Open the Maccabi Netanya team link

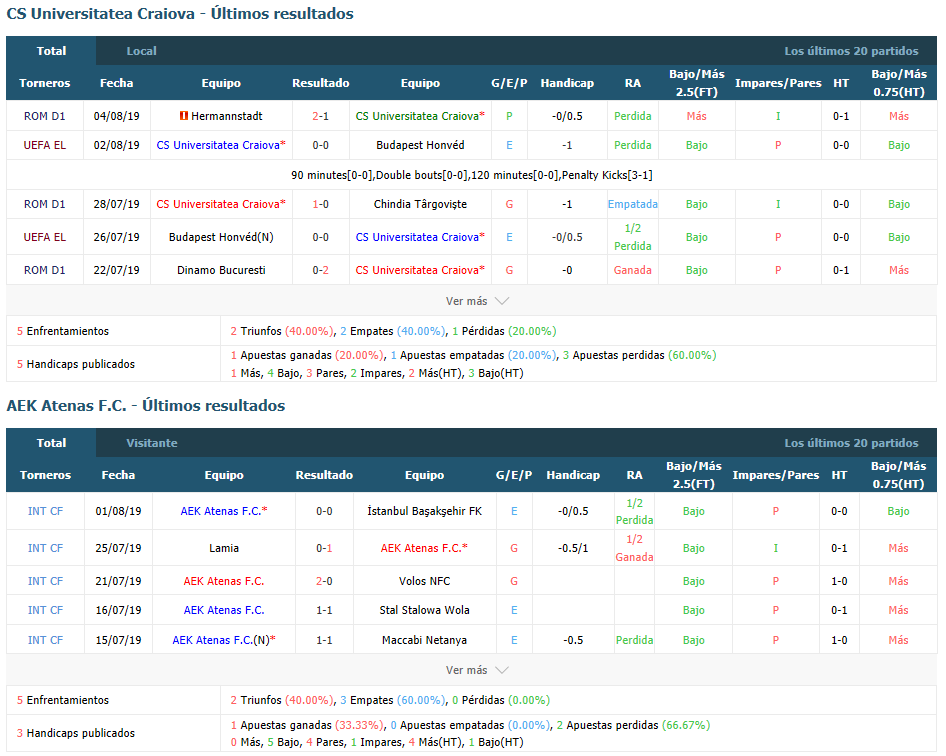point(424,640)
